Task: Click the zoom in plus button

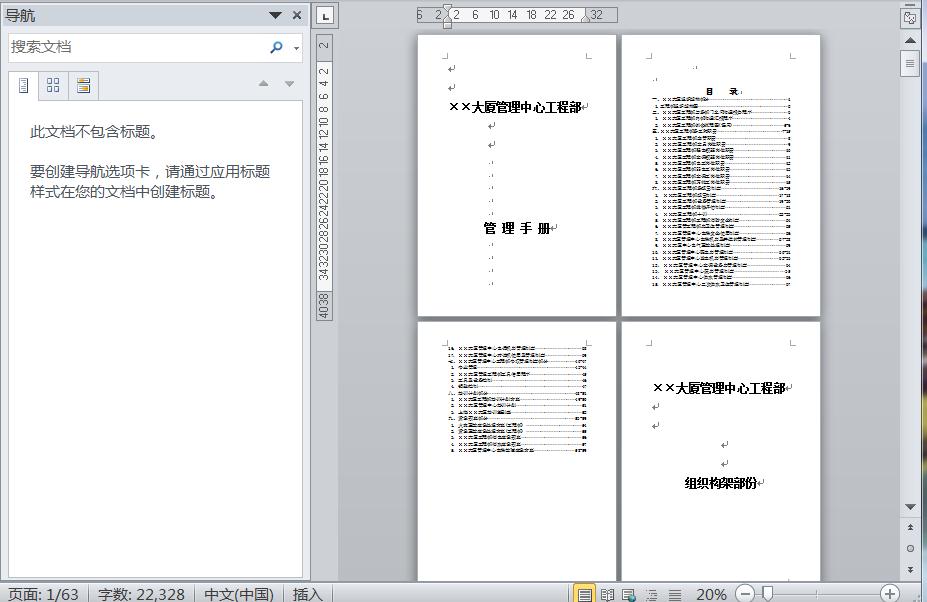Action: click(x=890, y=594)
